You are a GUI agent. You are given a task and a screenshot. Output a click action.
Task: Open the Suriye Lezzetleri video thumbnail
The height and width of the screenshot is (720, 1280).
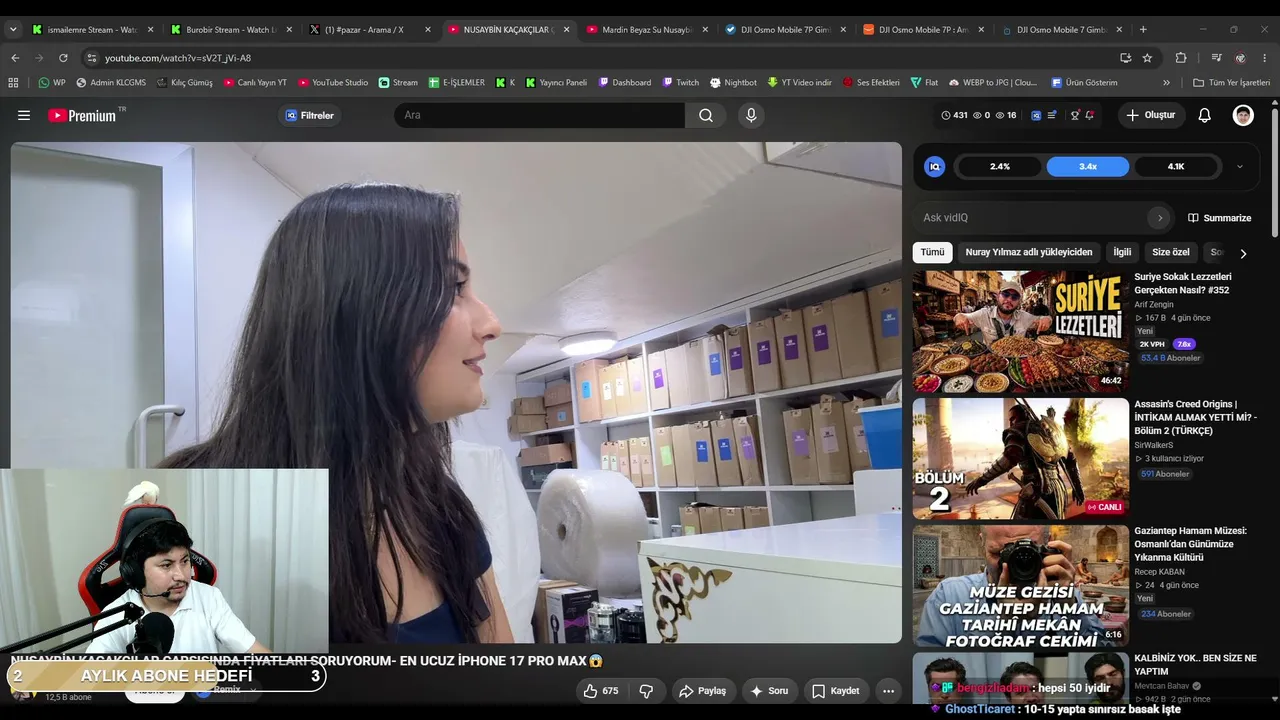pos(1020,331)
